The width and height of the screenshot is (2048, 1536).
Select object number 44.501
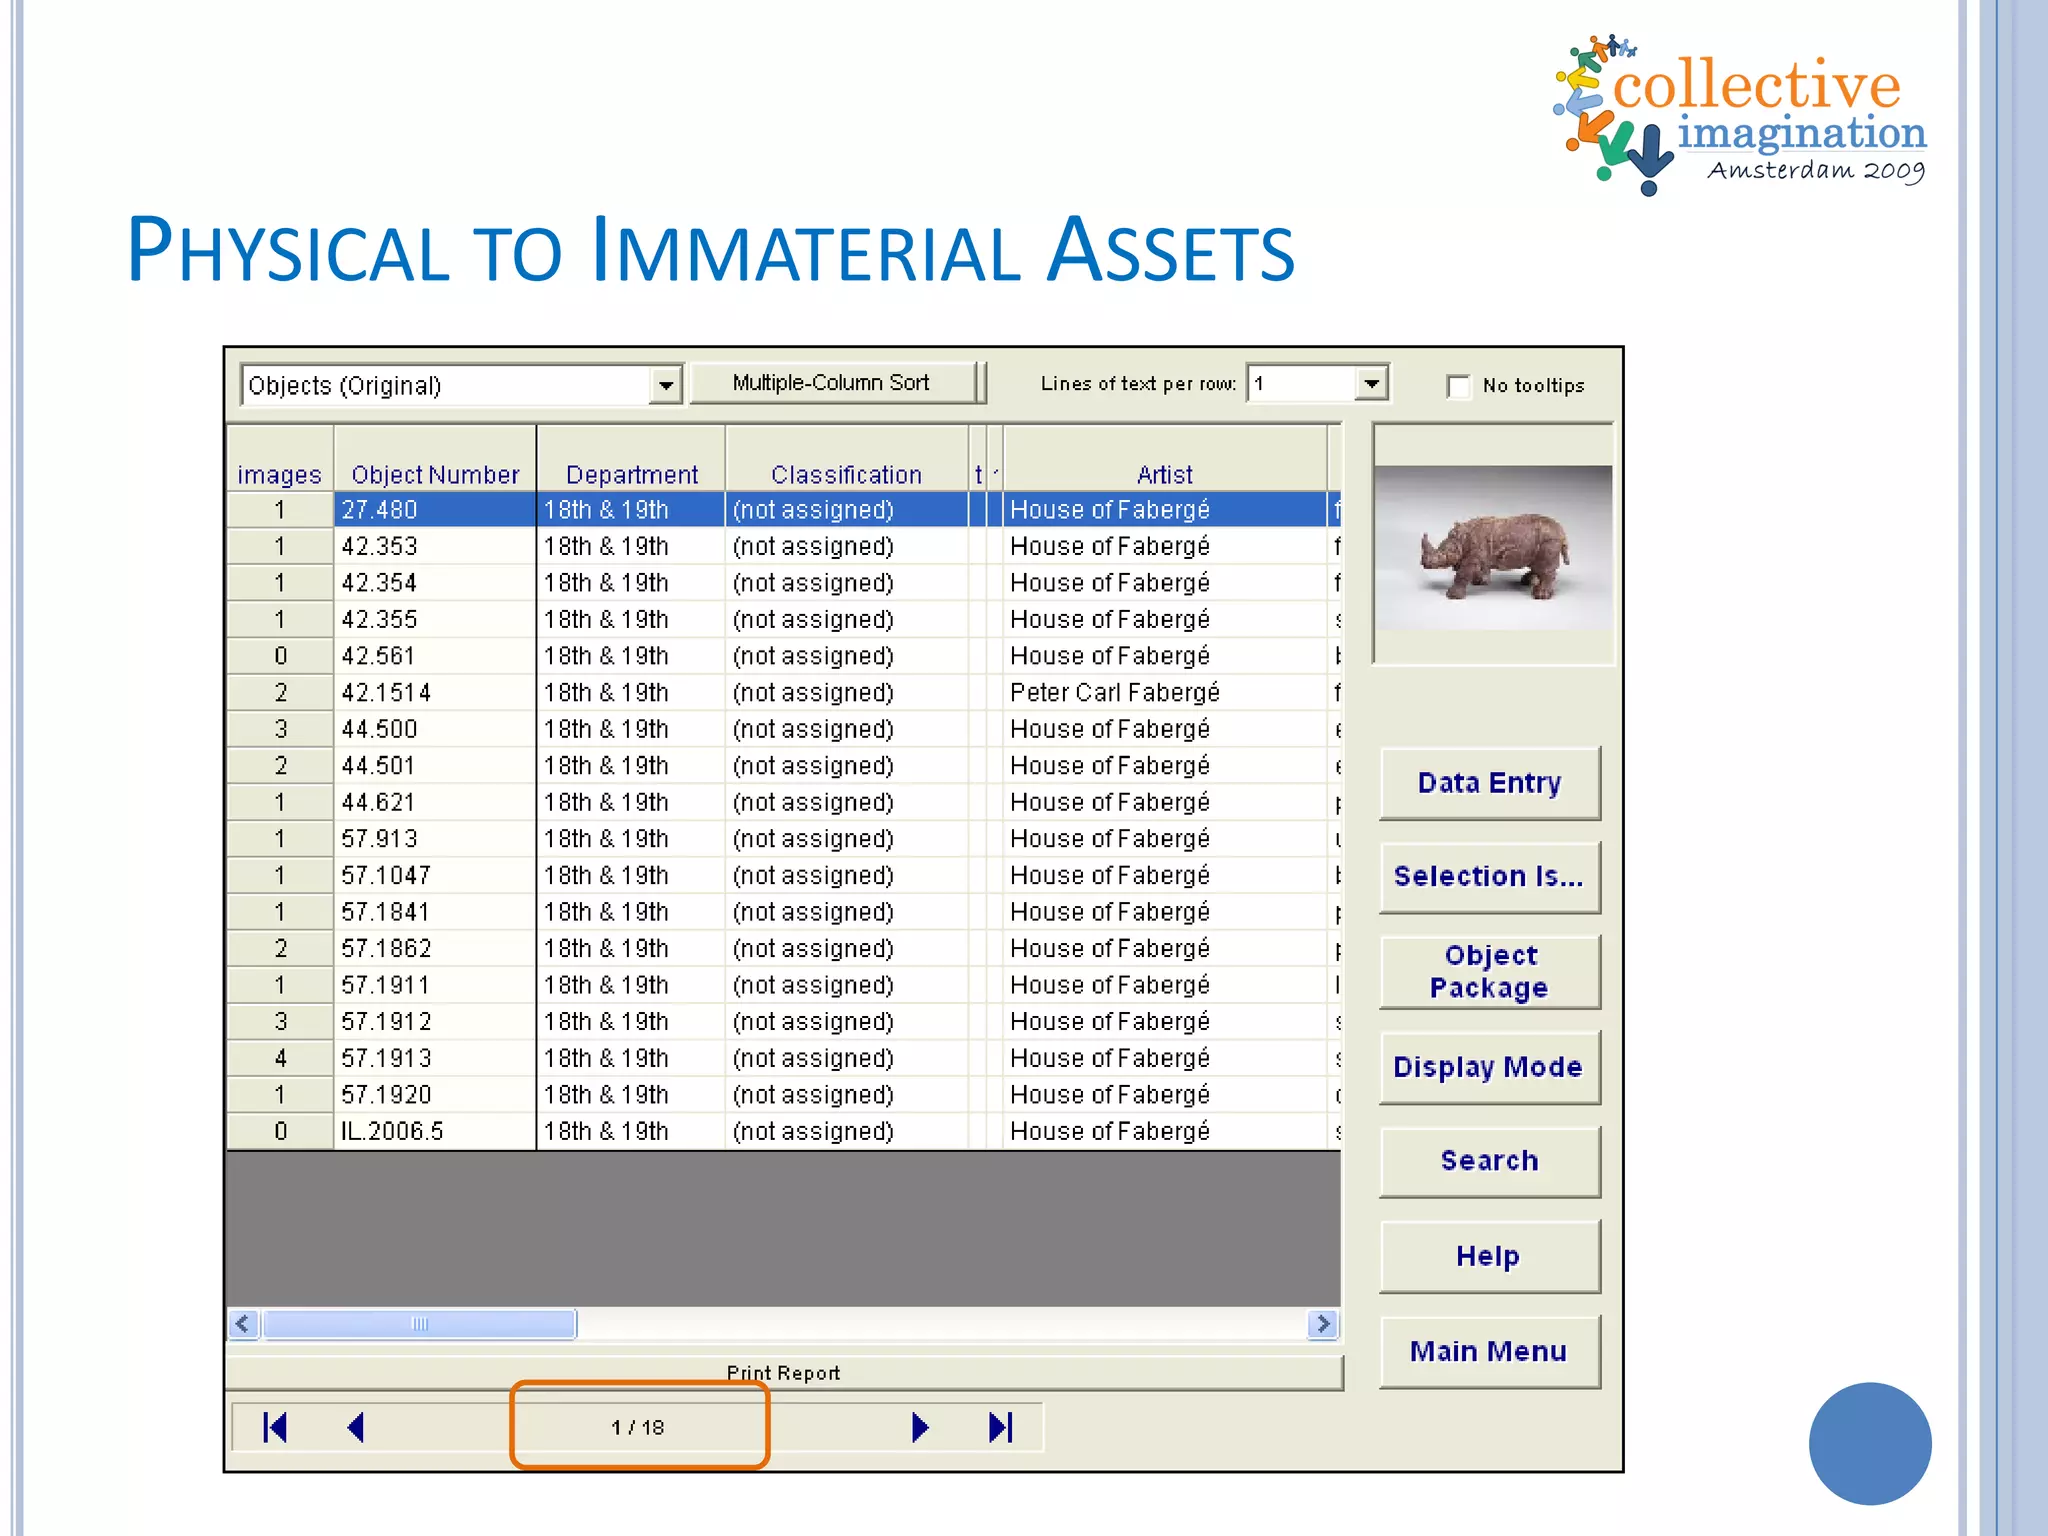coord(435,766)
